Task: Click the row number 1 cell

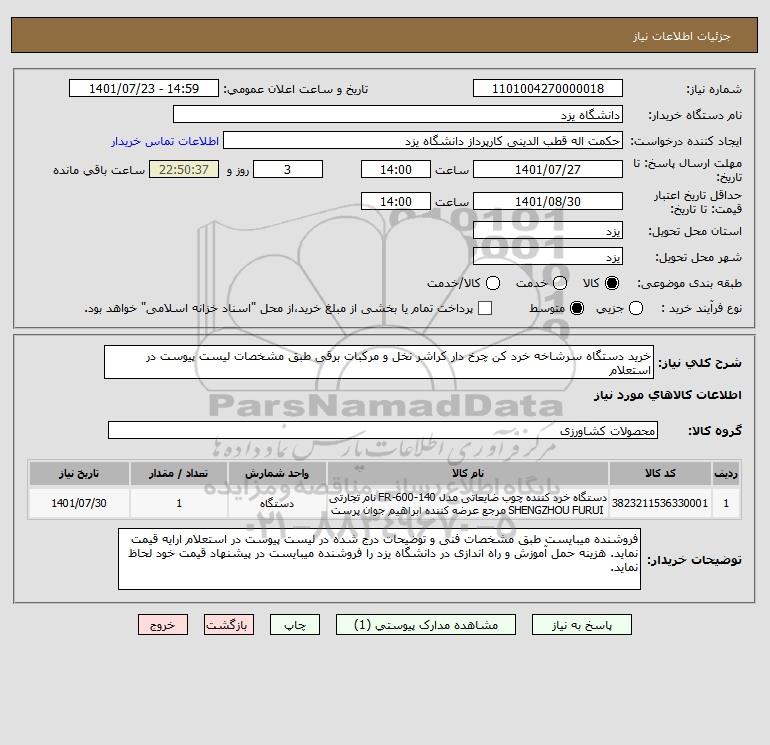Action: point(726,503)
